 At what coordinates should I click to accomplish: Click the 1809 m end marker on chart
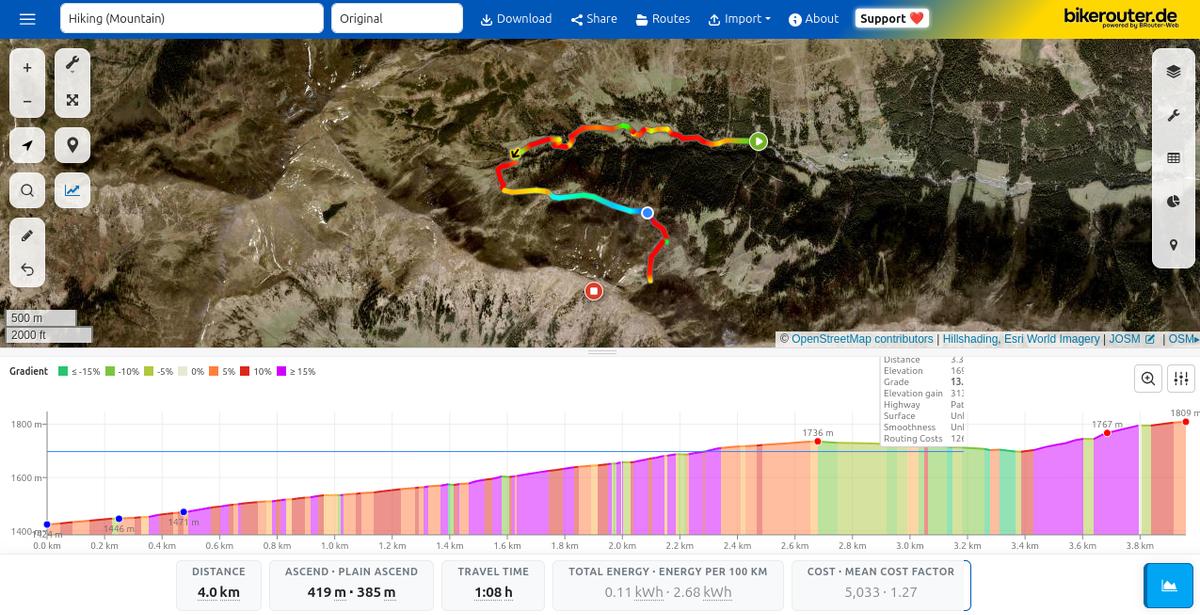pyautogui.click(x=1186, y=422)
